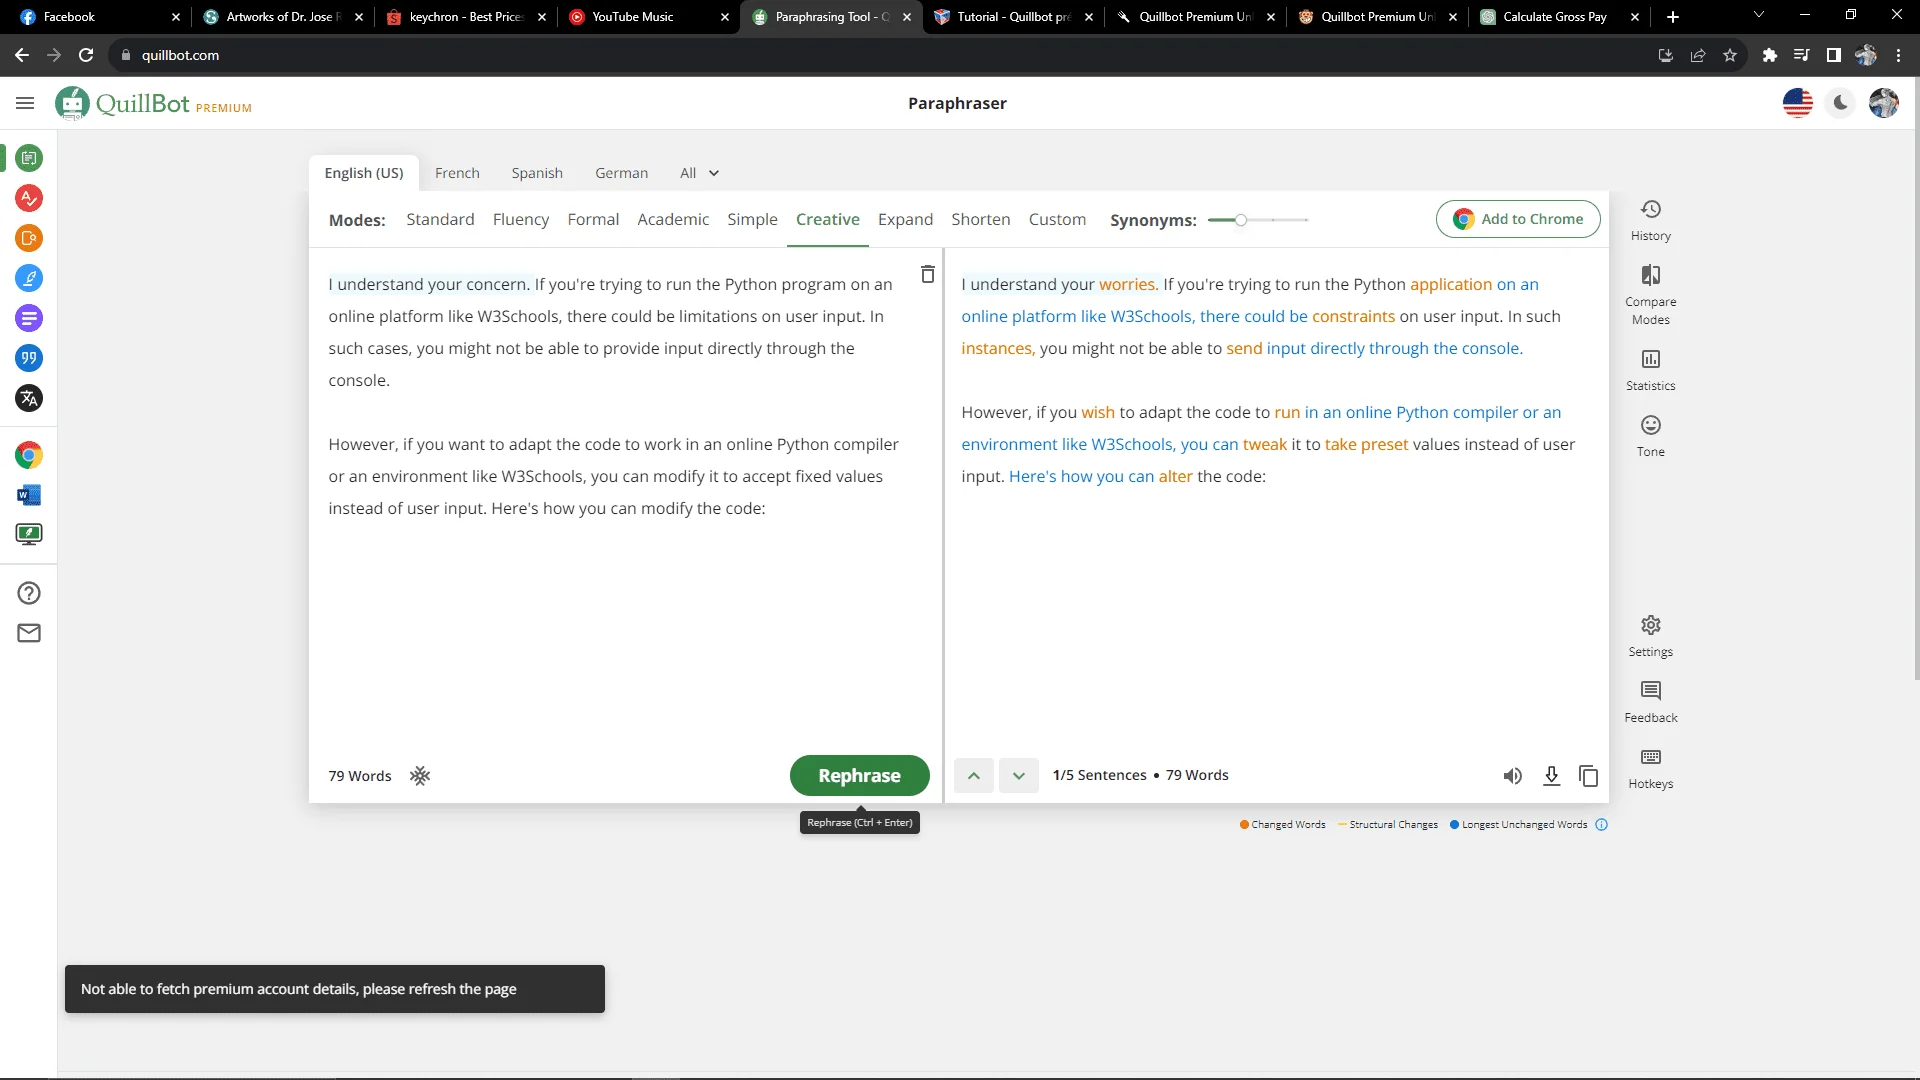Open the Plagiarism Checker sidebar icon
Image resolution: width=1920 pixels, height=1080 pixels.
(x=29, y=238)
